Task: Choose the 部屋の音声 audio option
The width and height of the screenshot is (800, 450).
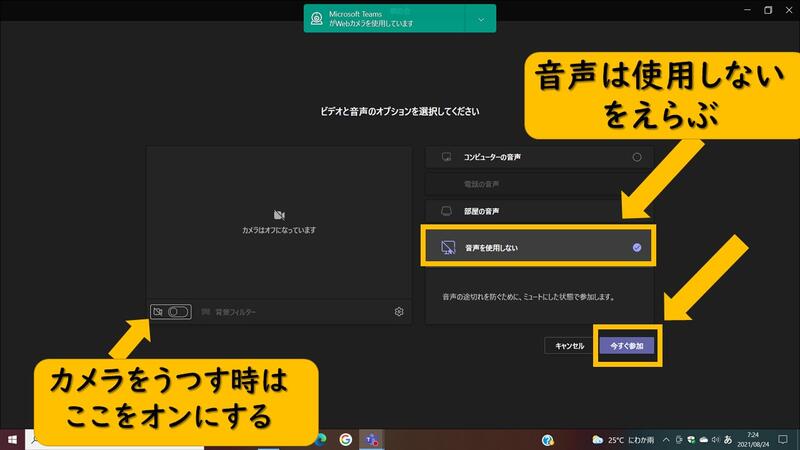Action: [x=540, y=211]
